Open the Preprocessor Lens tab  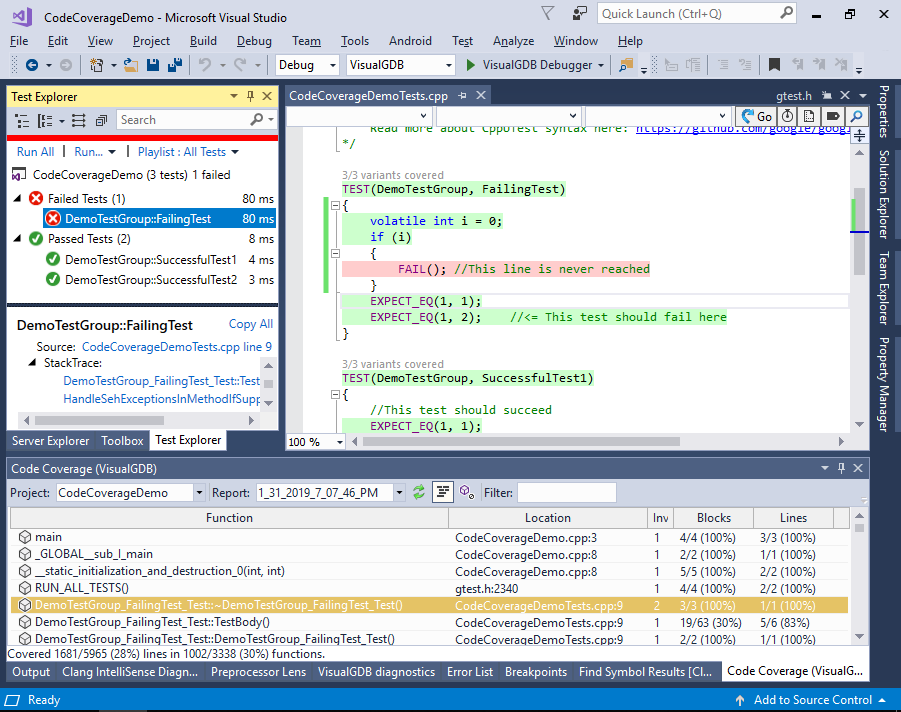[258, 672]
